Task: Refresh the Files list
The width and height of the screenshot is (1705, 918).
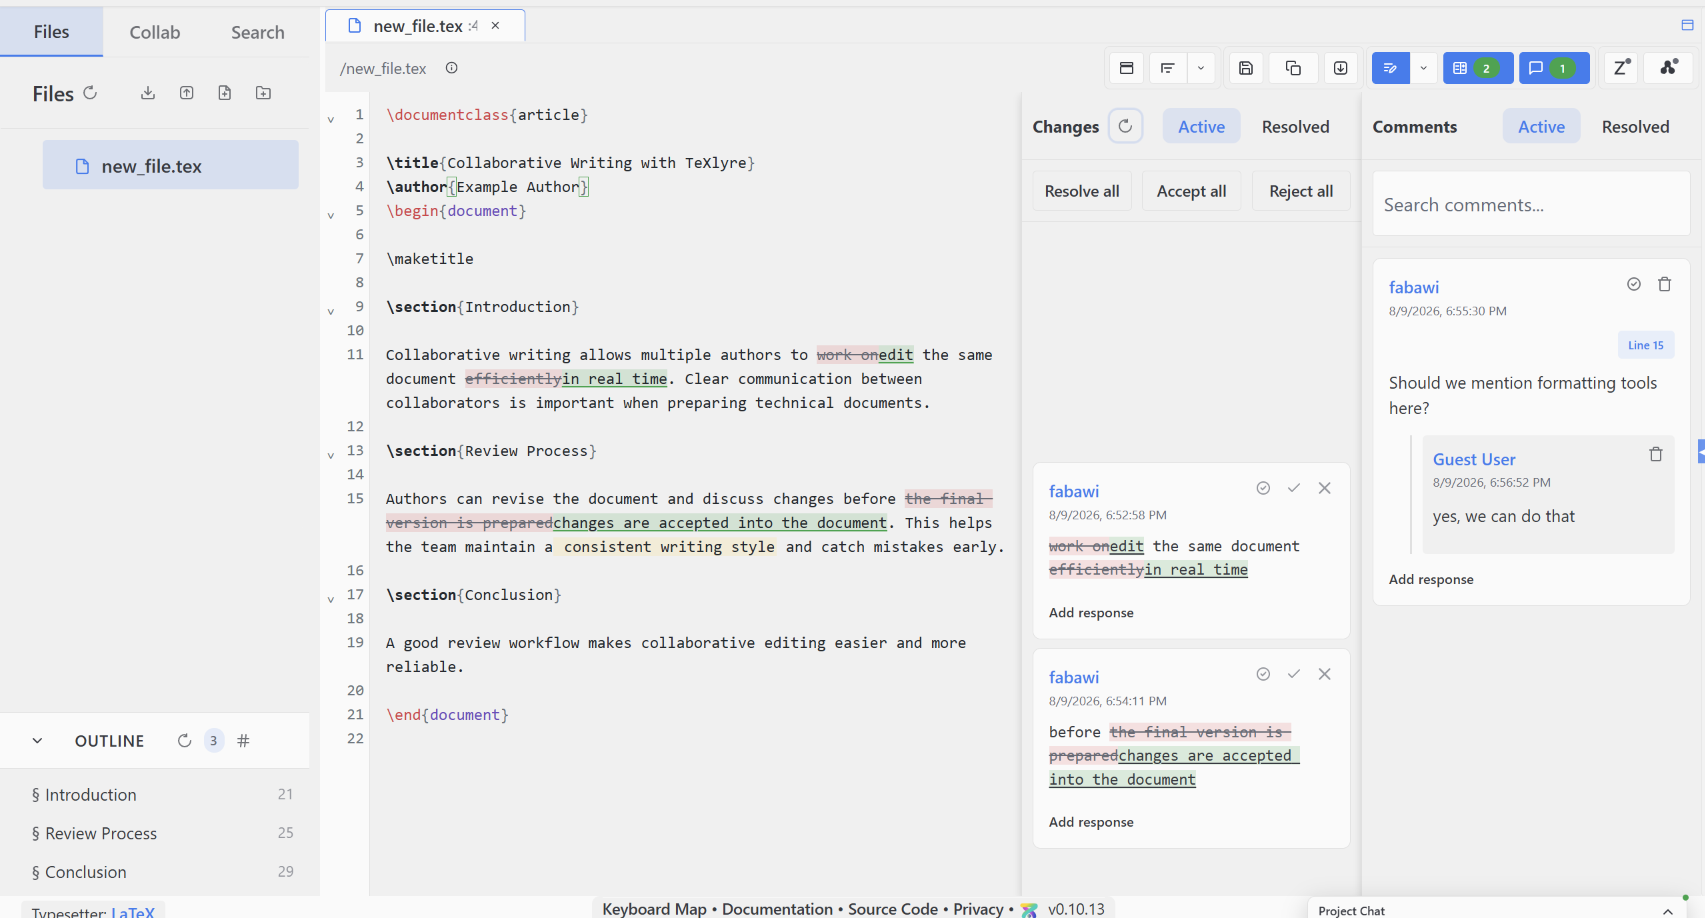Action: [90, 93]
